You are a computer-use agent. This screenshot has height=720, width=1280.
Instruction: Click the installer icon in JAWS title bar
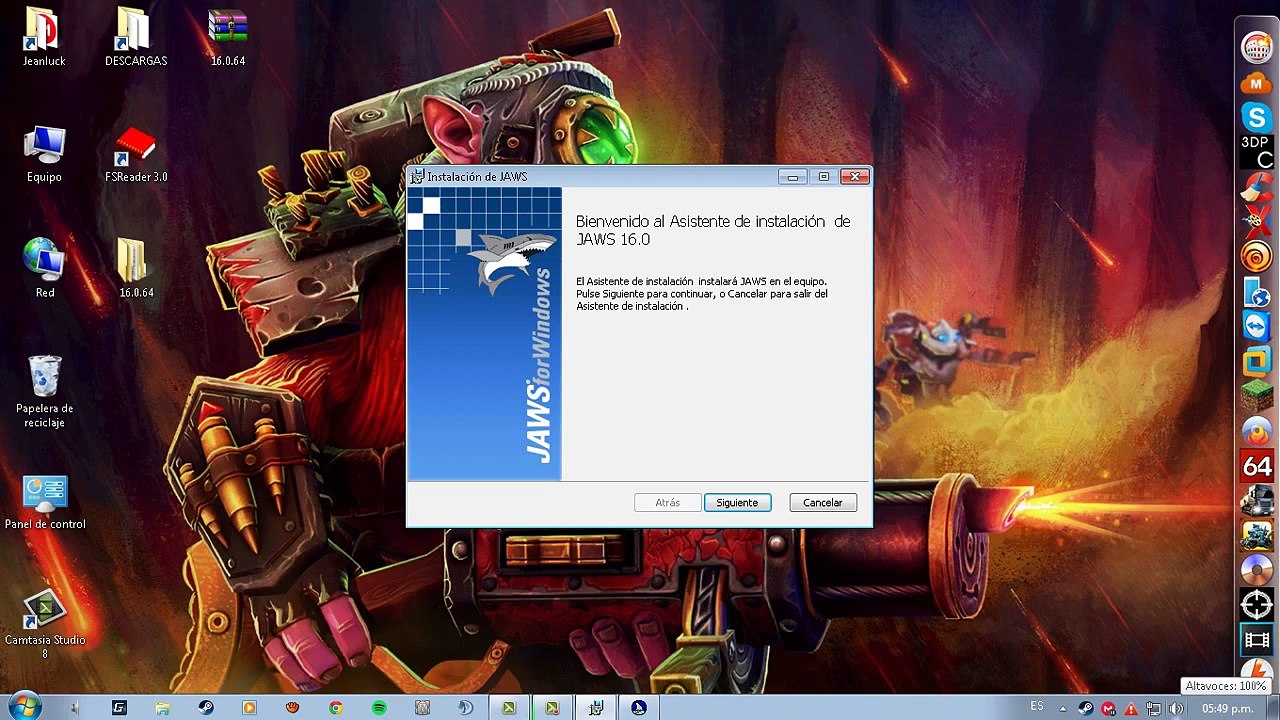417,177
